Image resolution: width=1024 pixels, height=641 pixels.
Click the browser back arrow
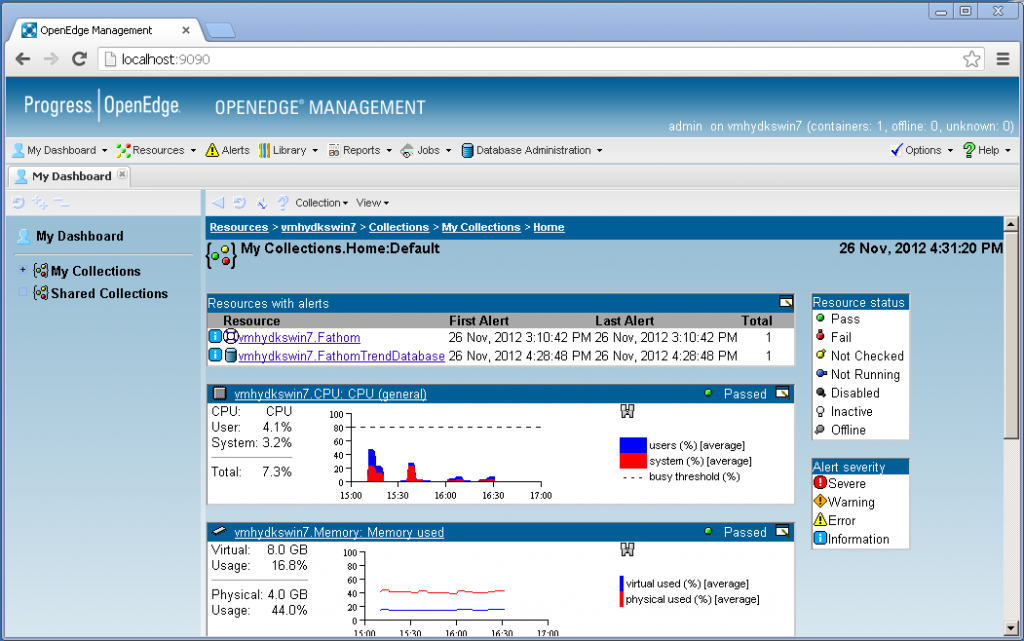23,59
